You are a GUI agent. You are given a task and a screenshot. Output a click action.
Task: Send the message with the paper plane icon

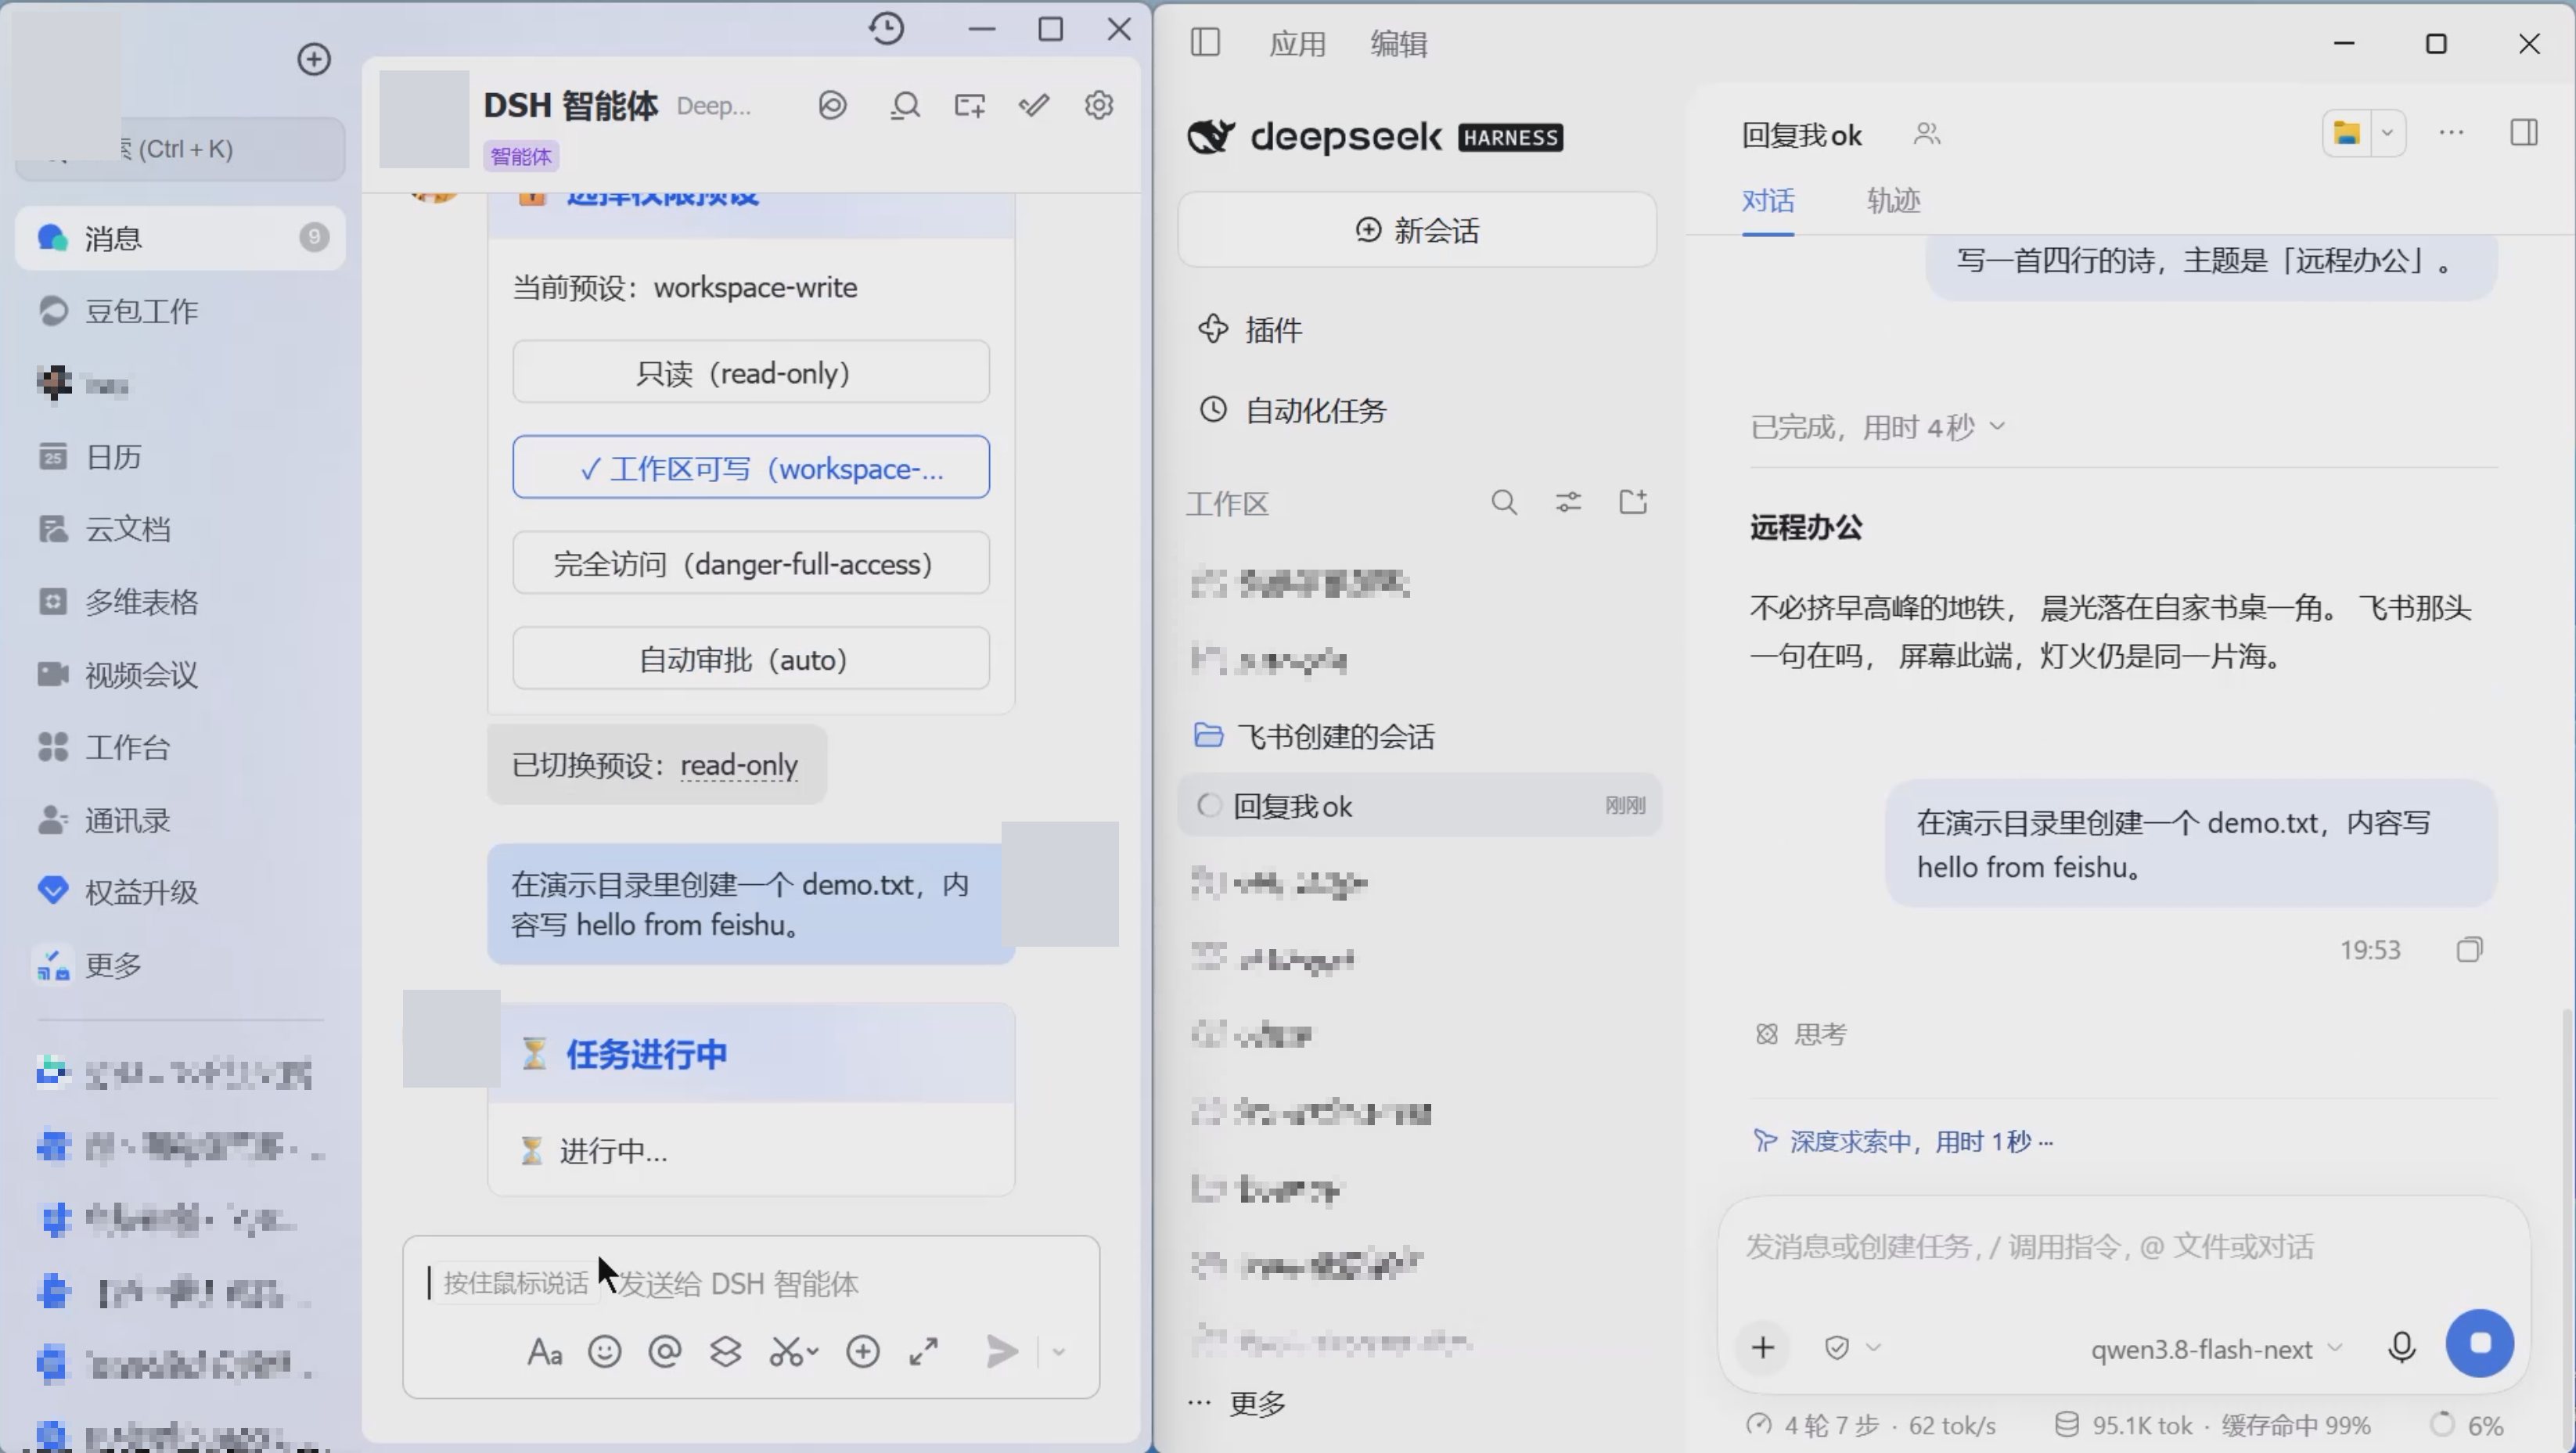tap(1001, 1352)
